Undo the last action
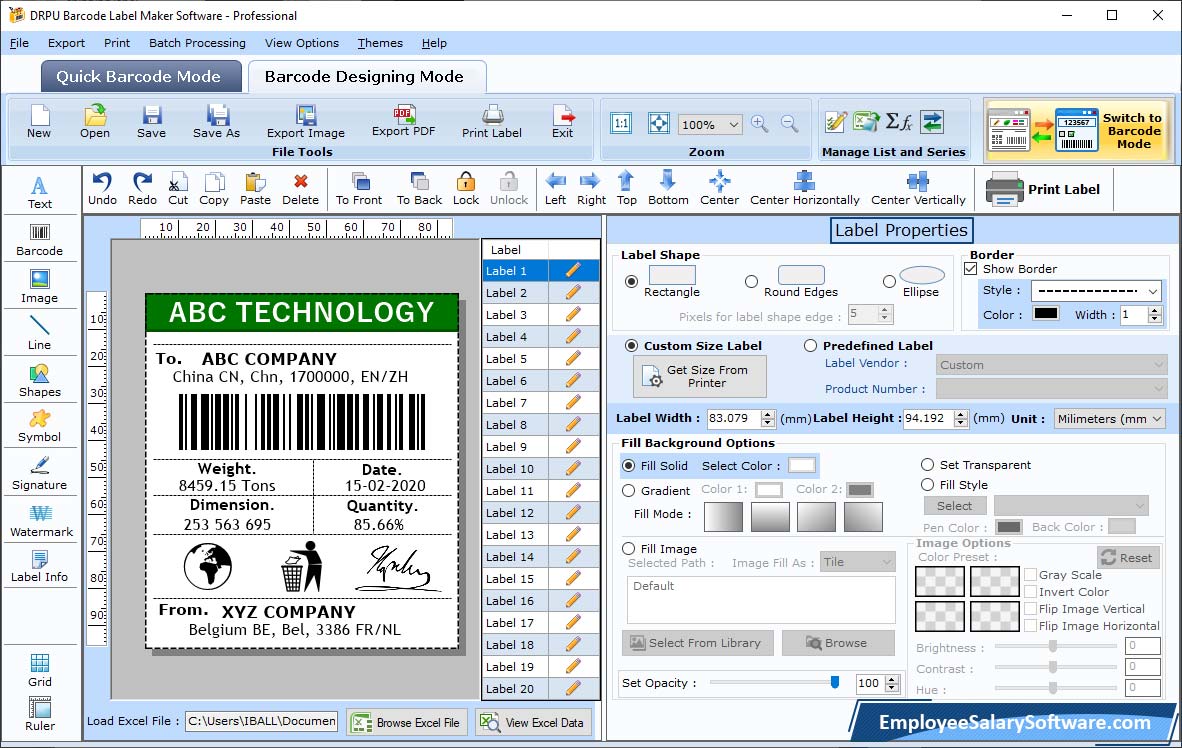 [103, 189]
